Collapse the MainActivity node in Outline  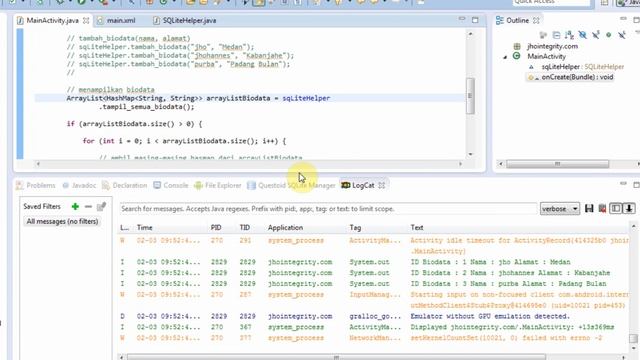(505, 57)
